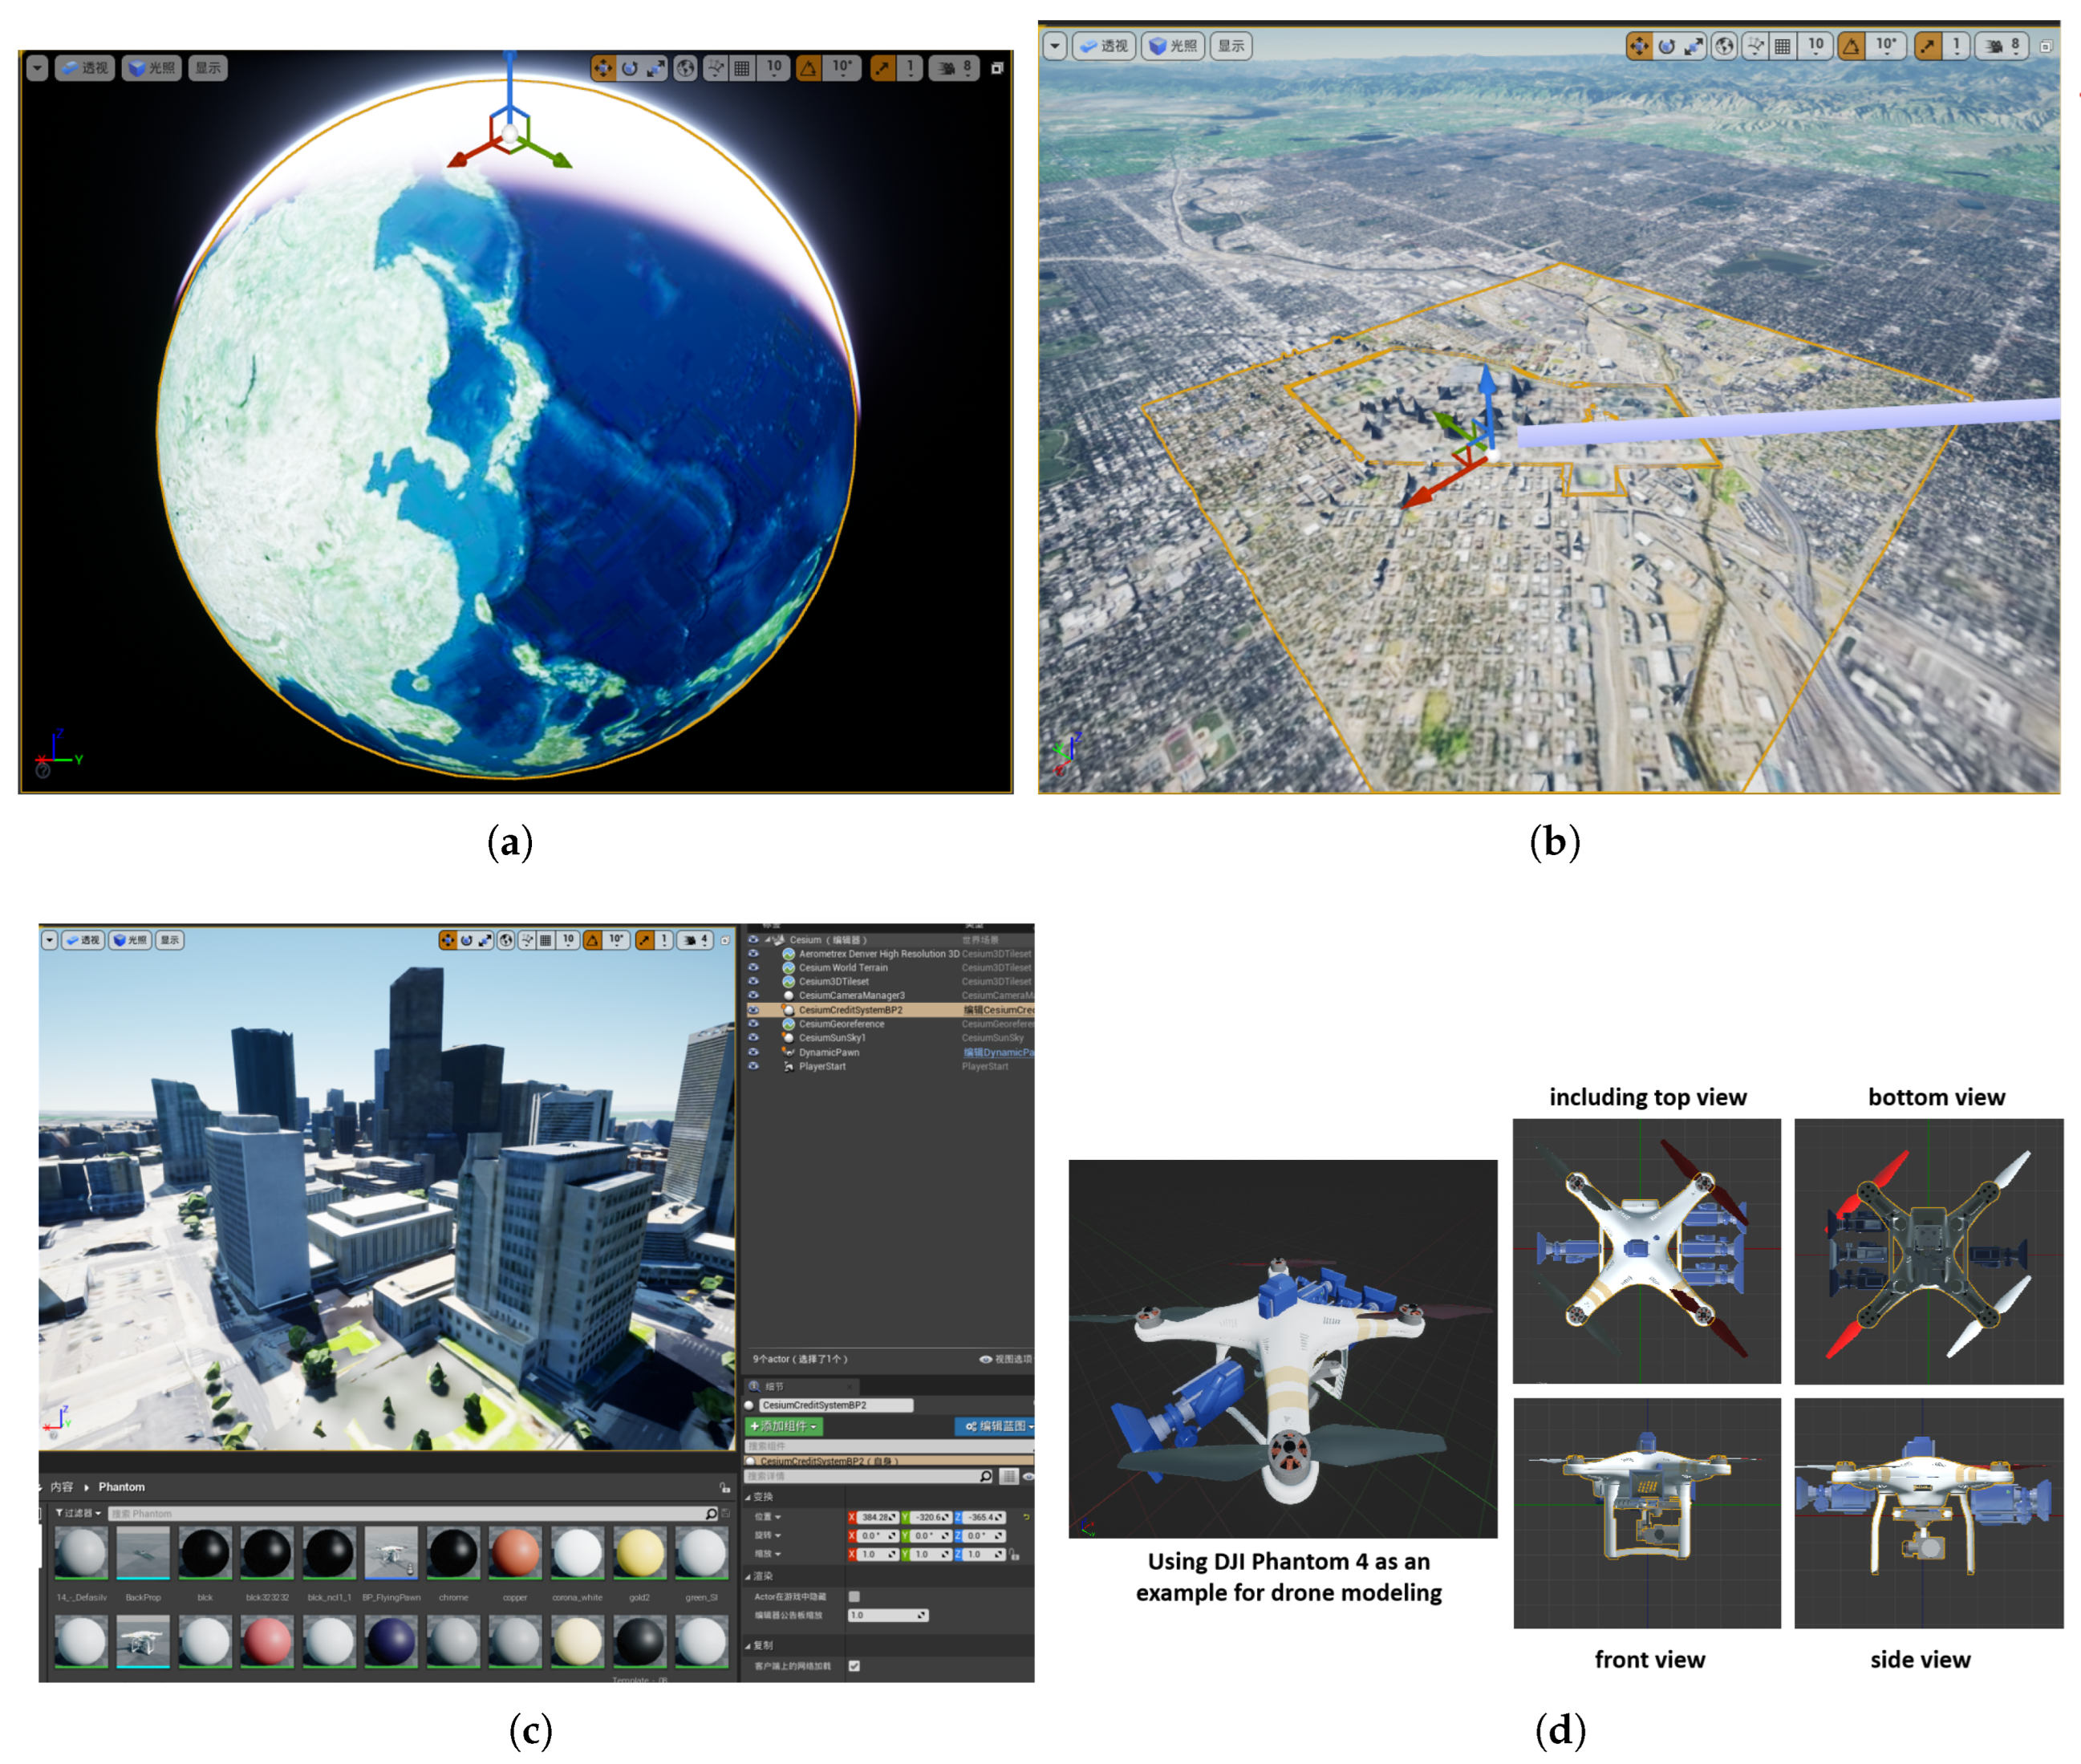Collapse the 变换 transform section
Viewport: 2081px width, 1764px height.
(764, 1498)
